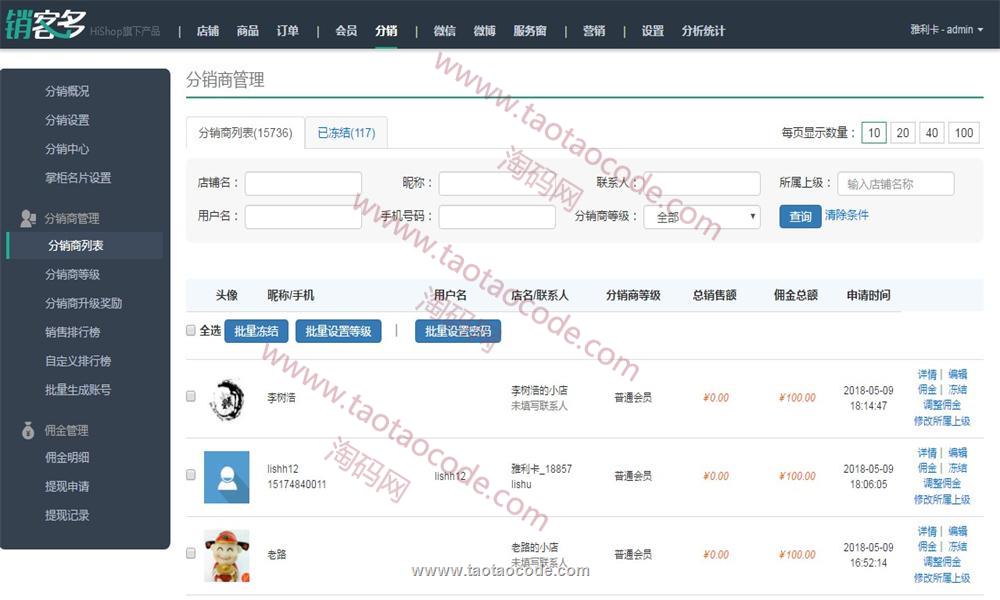Switch to the 已冻结(117) tab
Image resolution: width=1000 pixels, height=600 pixels.
346,133
